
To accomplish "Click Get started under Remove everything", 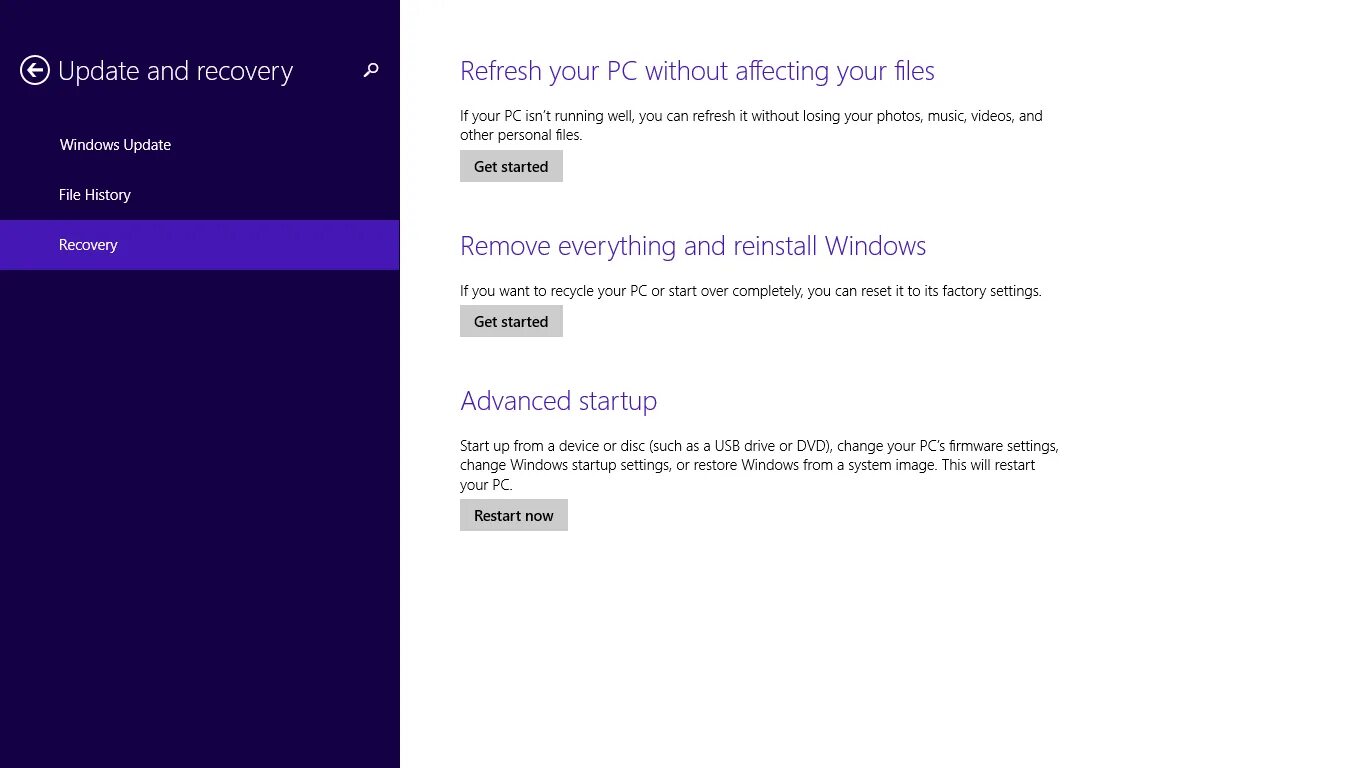I will 511,321.
